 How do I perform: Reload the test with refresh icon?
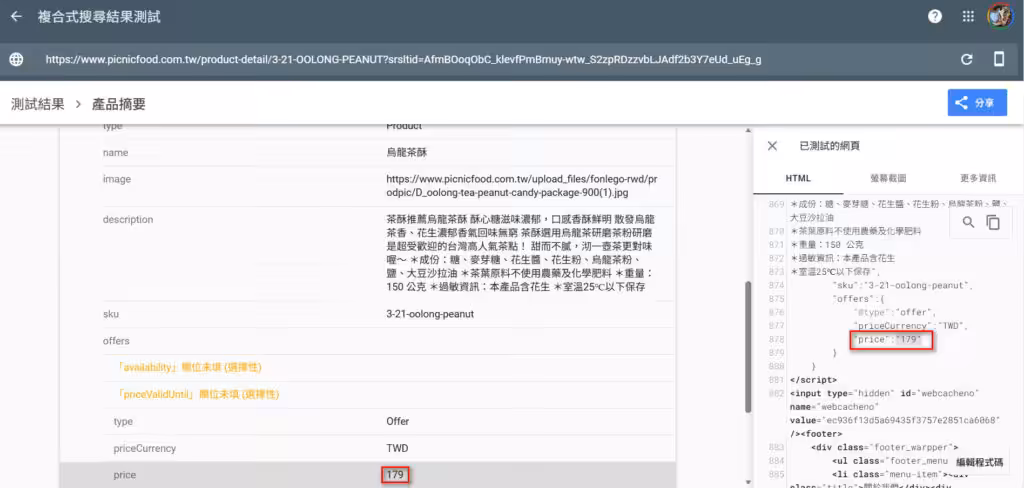(967, 59)
